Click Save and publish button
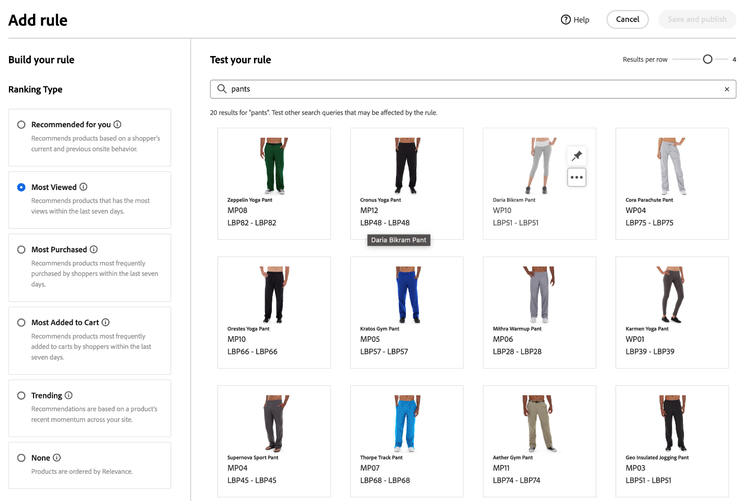This screenshot has height=501, width=750. click(697, 19)
